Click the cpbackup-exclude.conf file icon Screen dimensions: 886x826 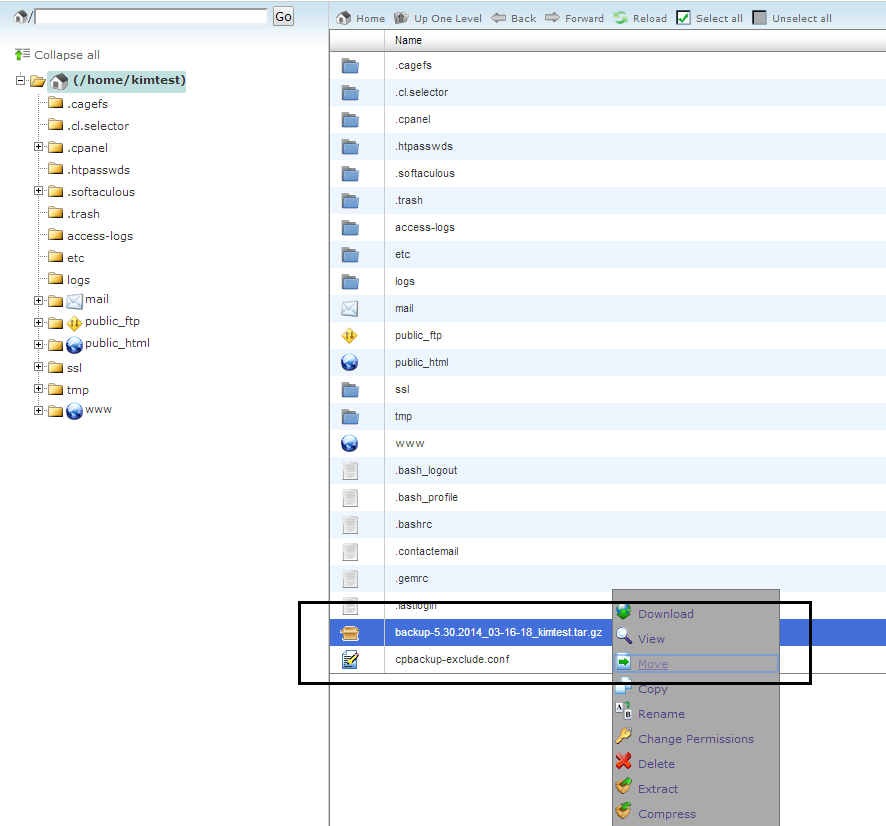350,660
